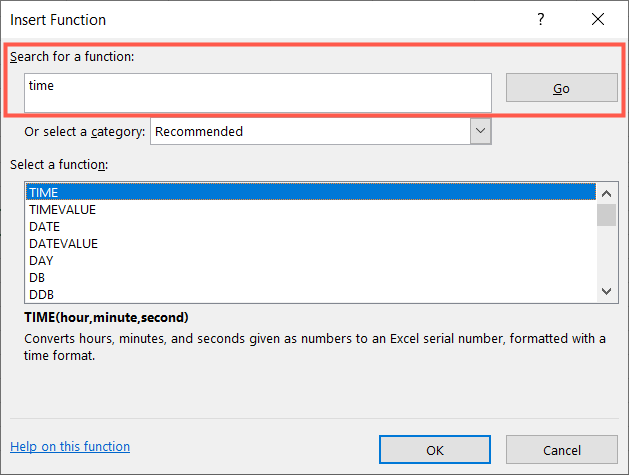
Task: Select the TIME function
Action: 310,192
